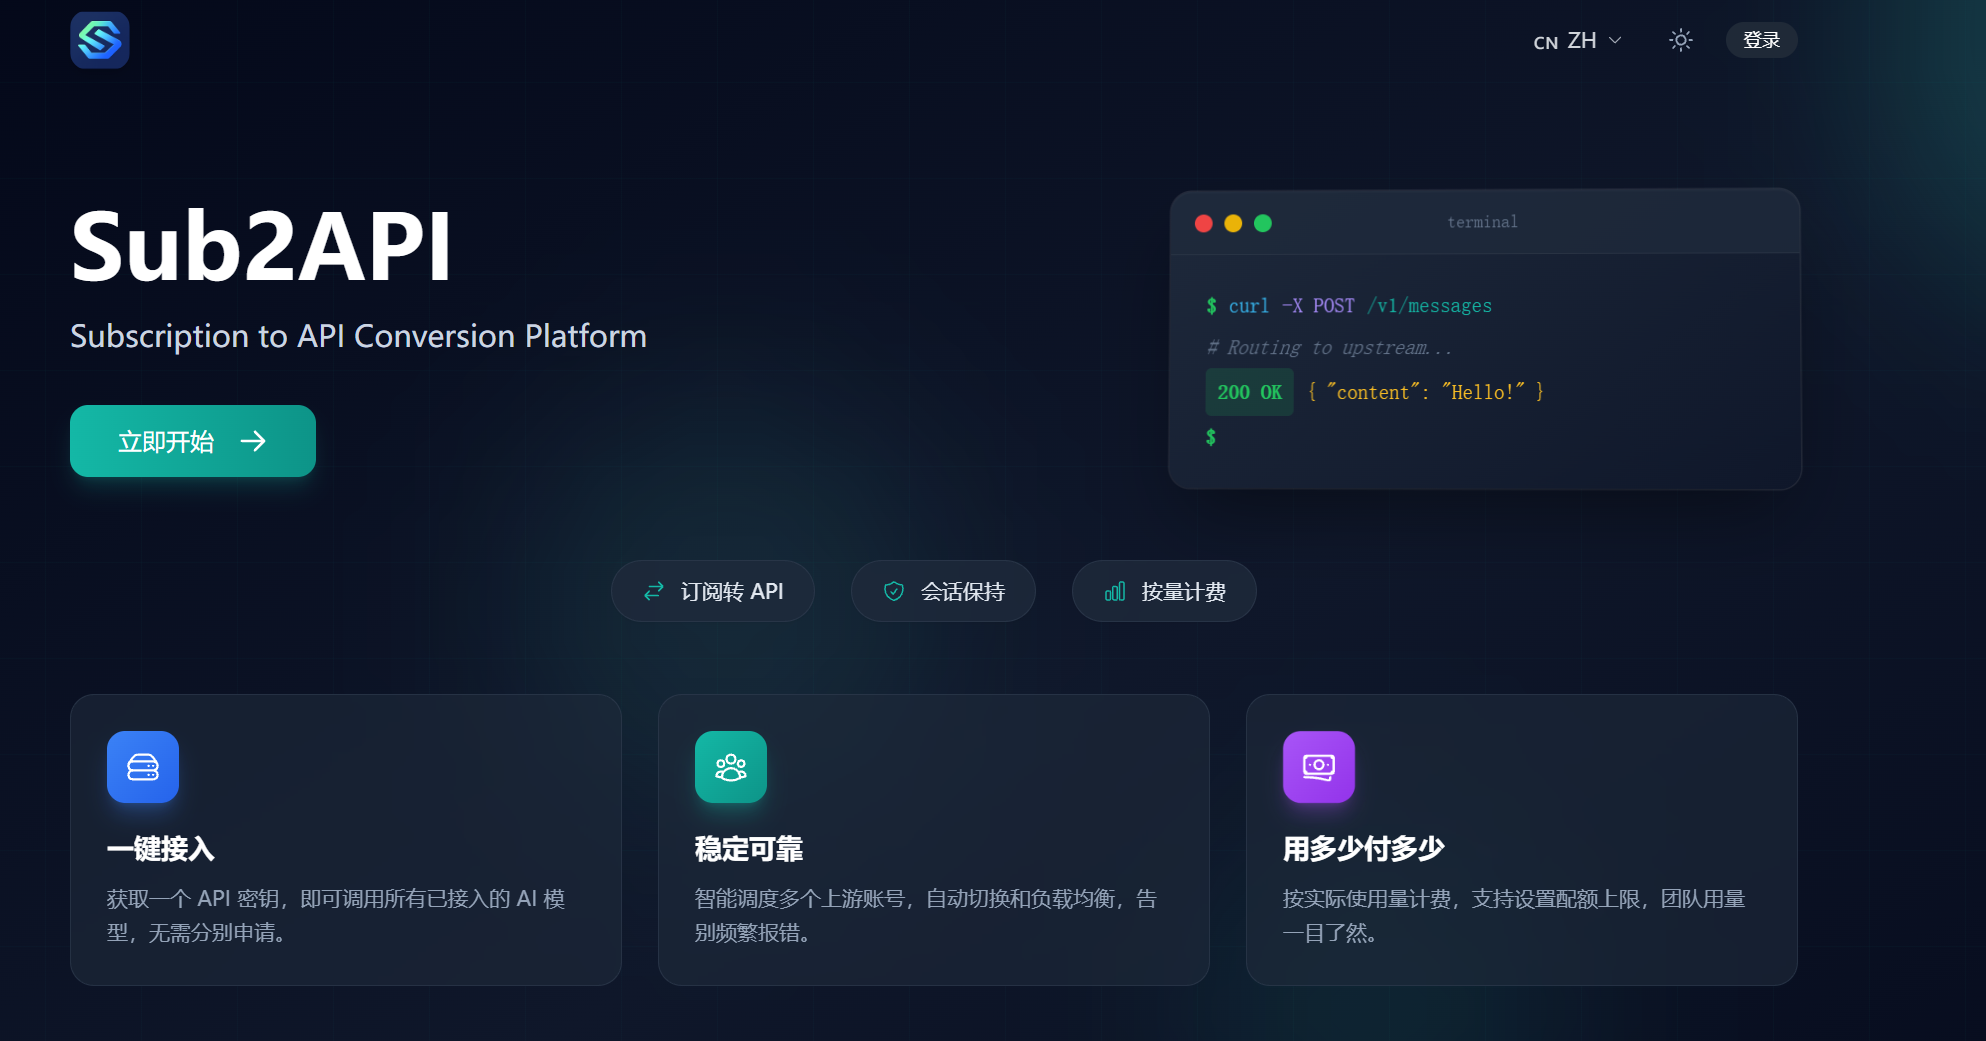Click the curl -X POST /v1/messages line
1986x1041 pixels.
click(1349, 306)
